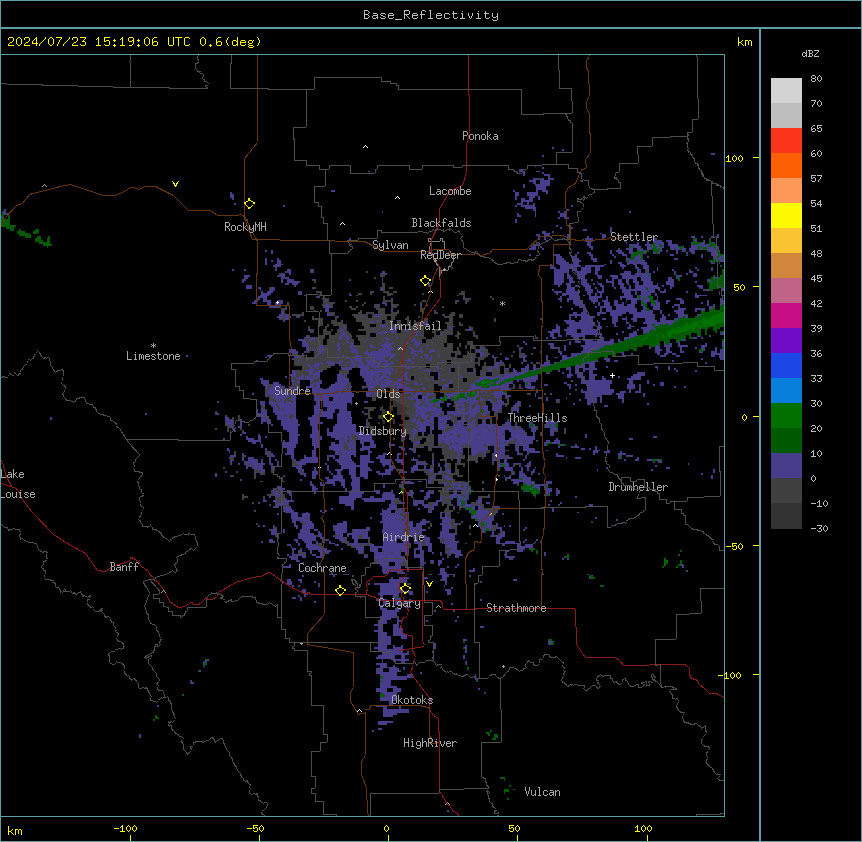Click the -50 tick on bottom axis
Screen dimensions: 862x842
tap(255, 828)
